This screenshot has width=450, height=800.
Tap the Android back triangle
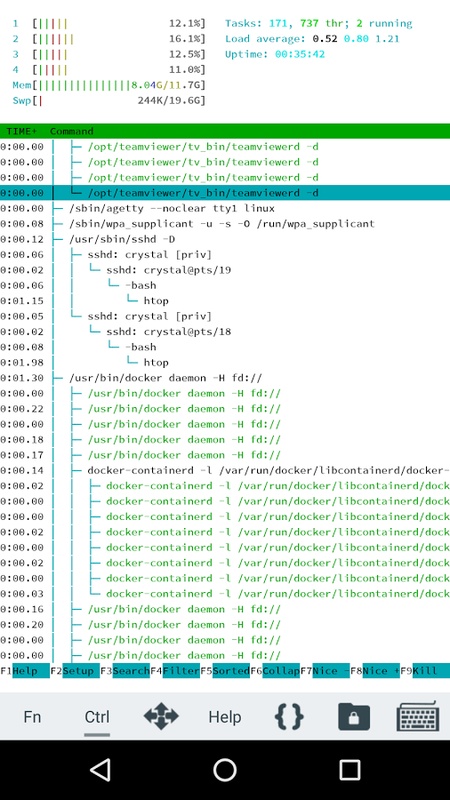(x=101, y=769)
